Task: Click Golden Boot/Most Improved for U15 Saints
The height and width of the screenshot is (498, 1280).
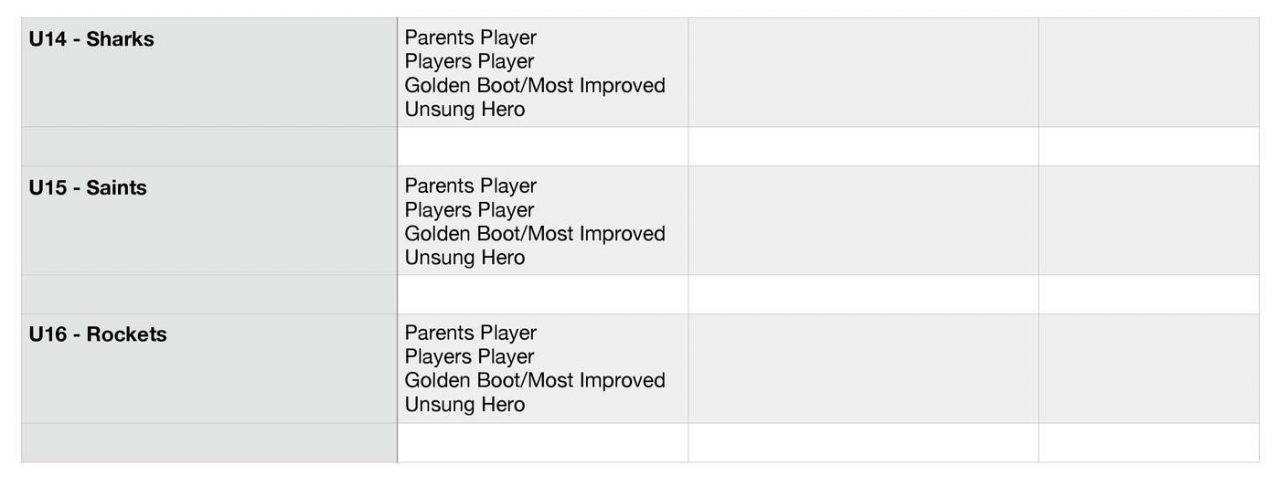Action: (534, 234)
